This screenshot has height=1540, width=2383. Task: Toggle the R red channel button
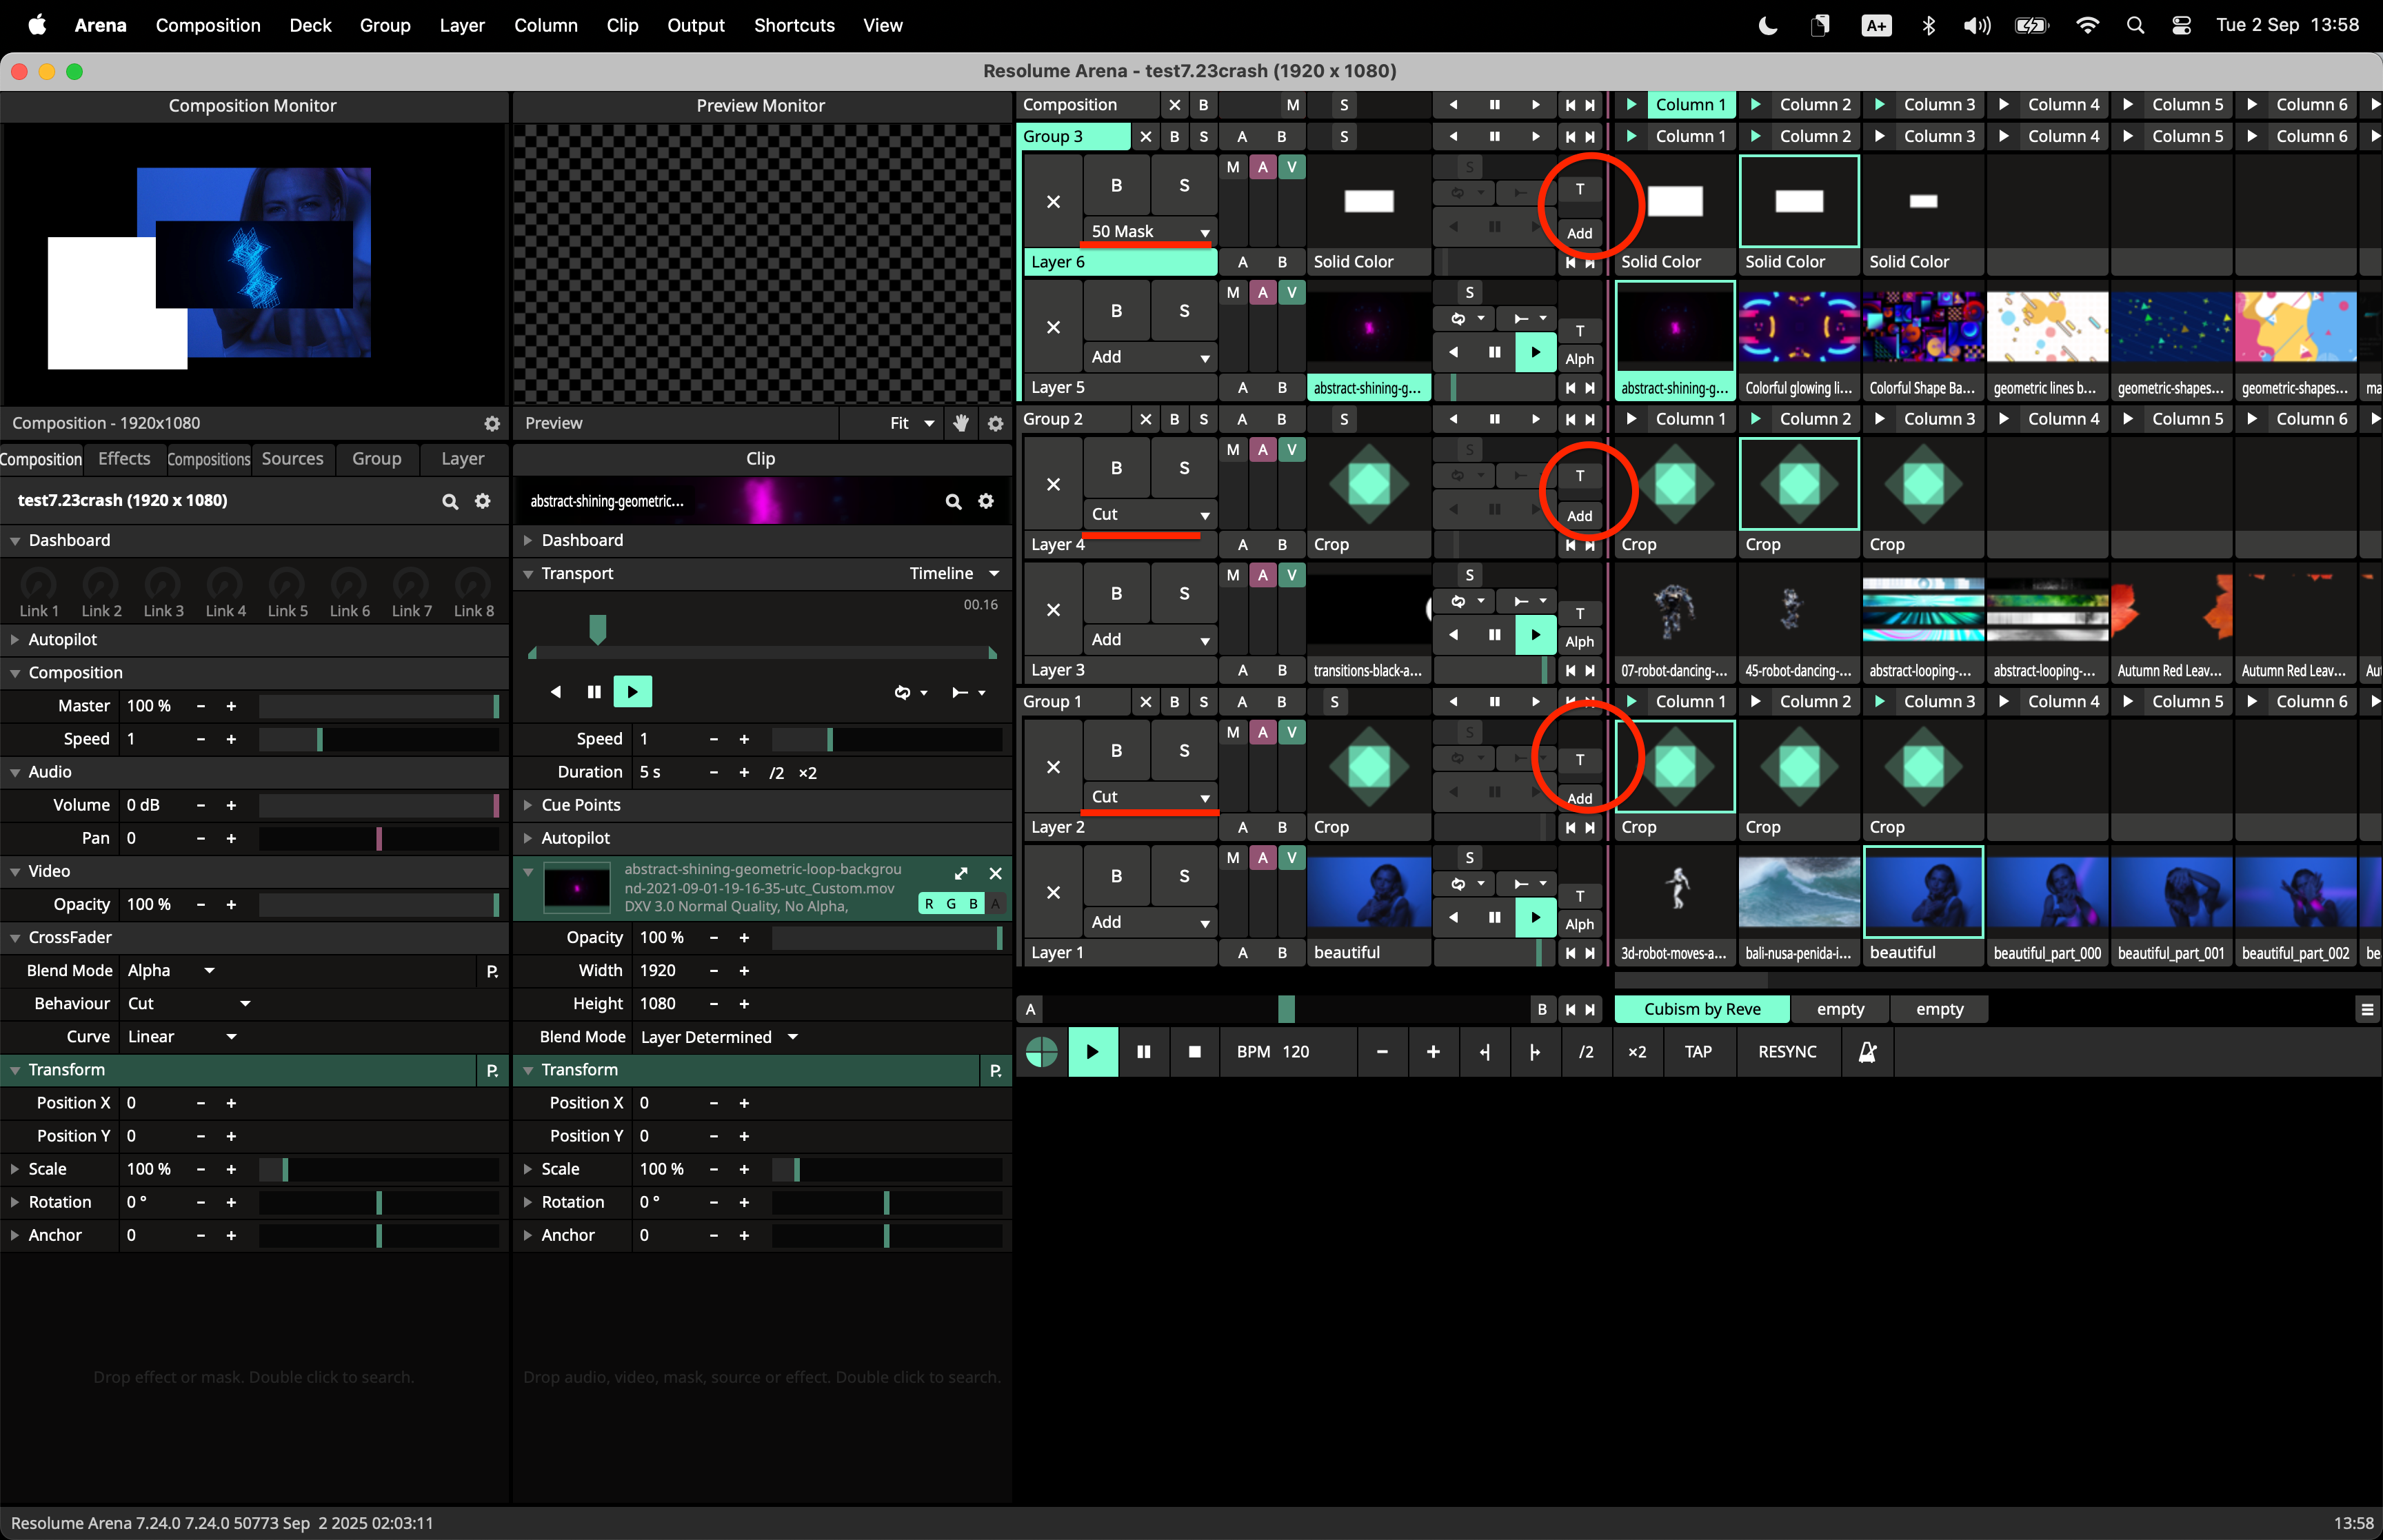tap(929, 904)
